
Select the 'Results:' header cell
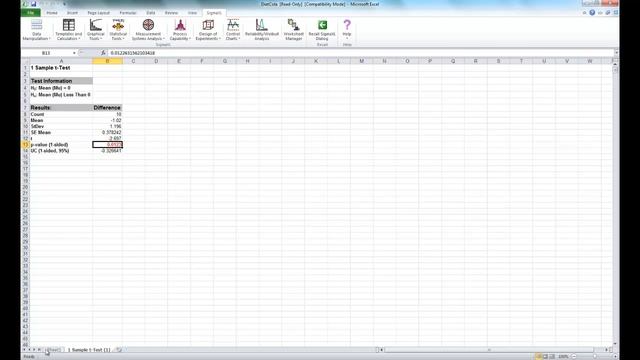[61, 108]
